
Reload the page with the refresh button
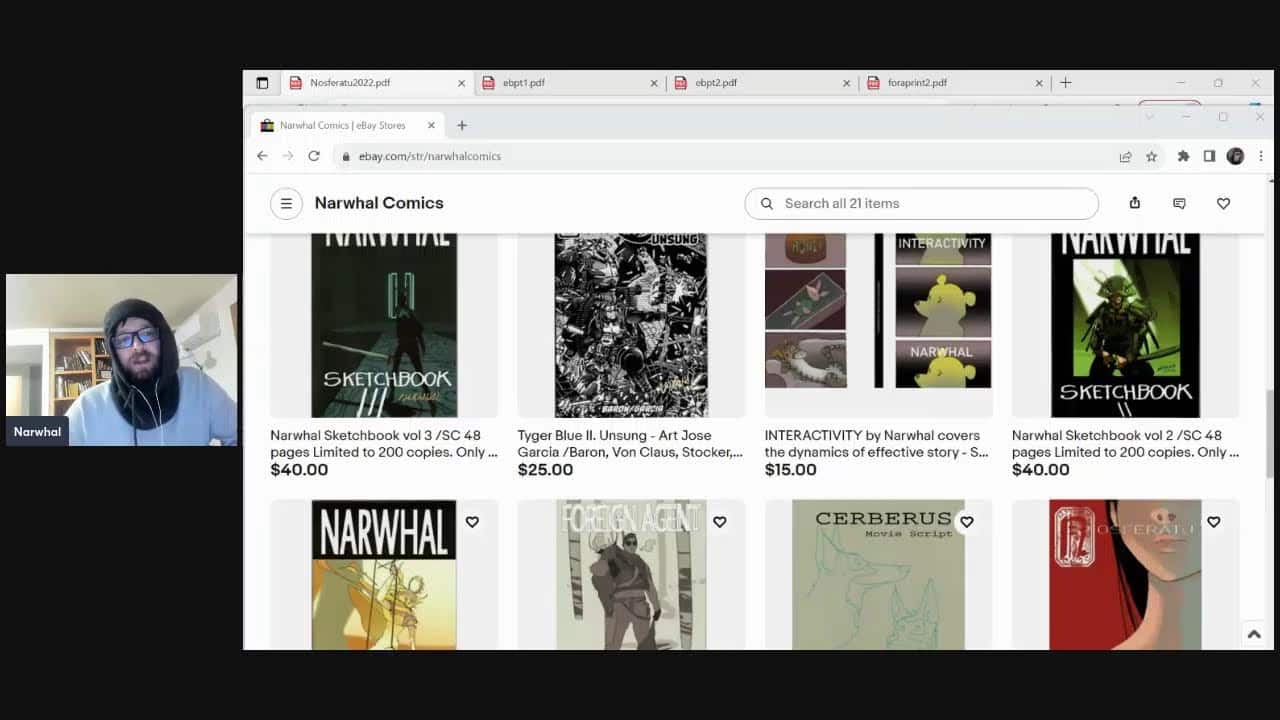[x=314, y=156]
